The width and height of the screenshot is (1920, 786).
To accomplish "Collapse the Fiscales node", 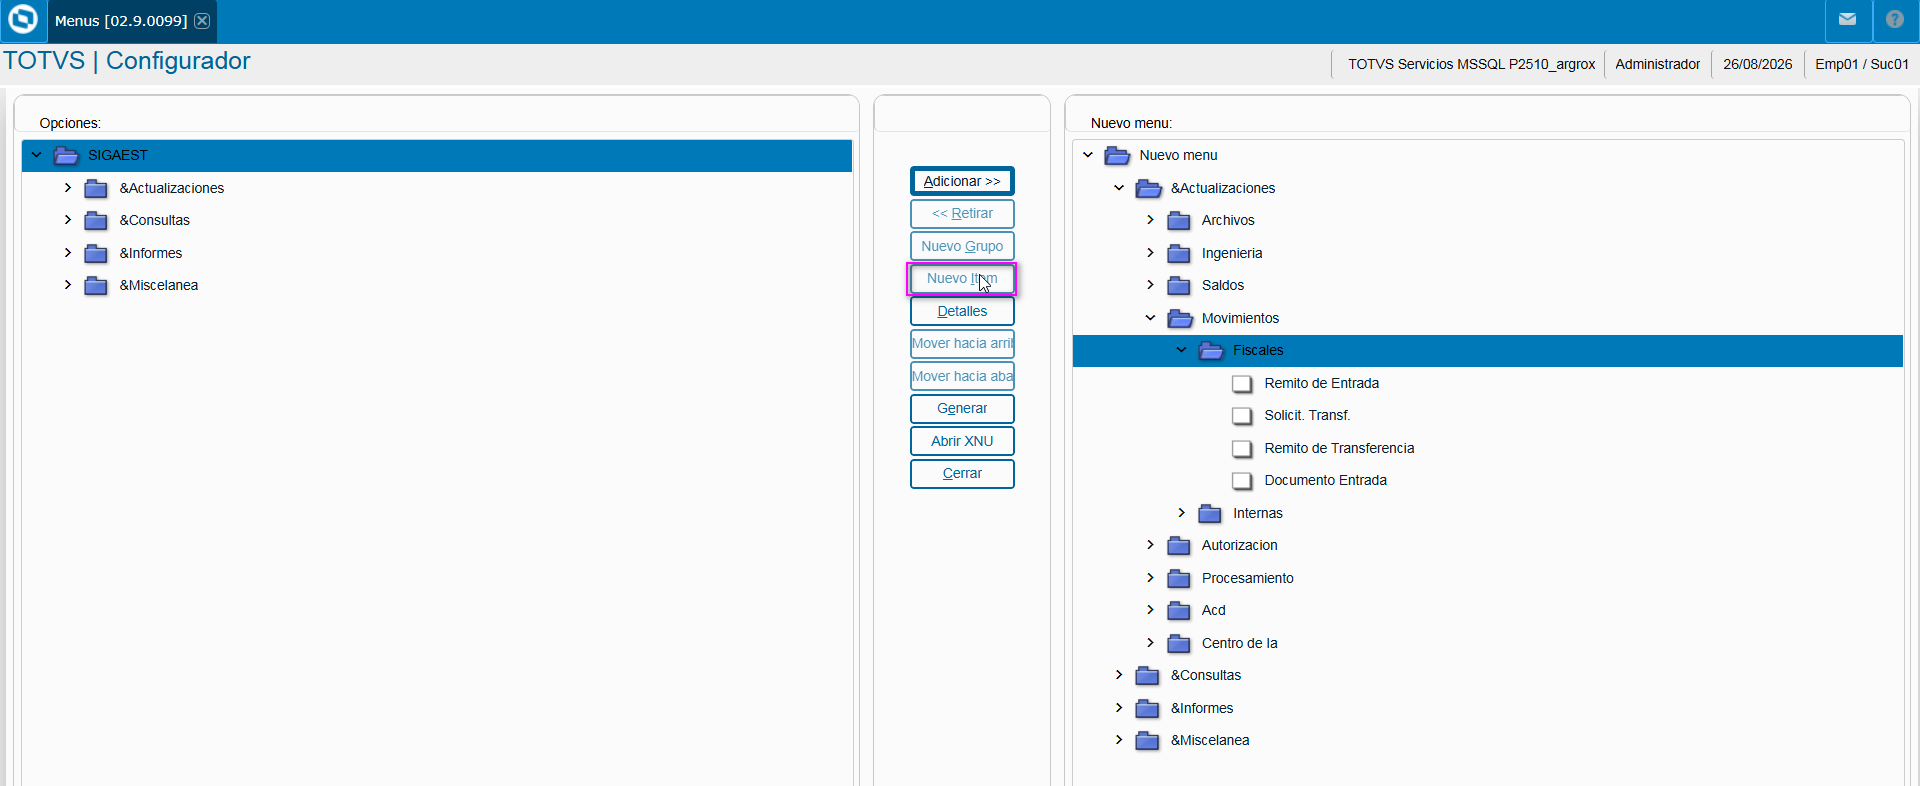I will pyautogui.click(x=1182, y=350).
